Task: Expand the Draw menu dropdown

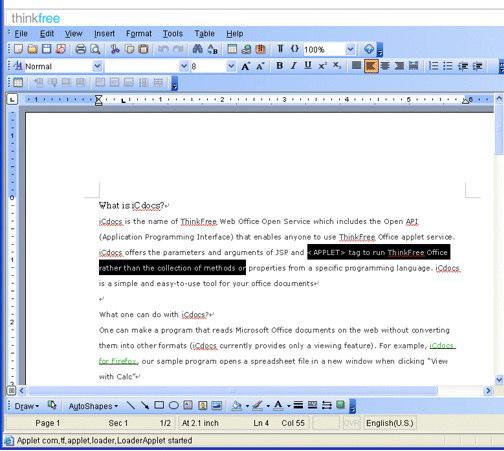Action: point(27,406)
